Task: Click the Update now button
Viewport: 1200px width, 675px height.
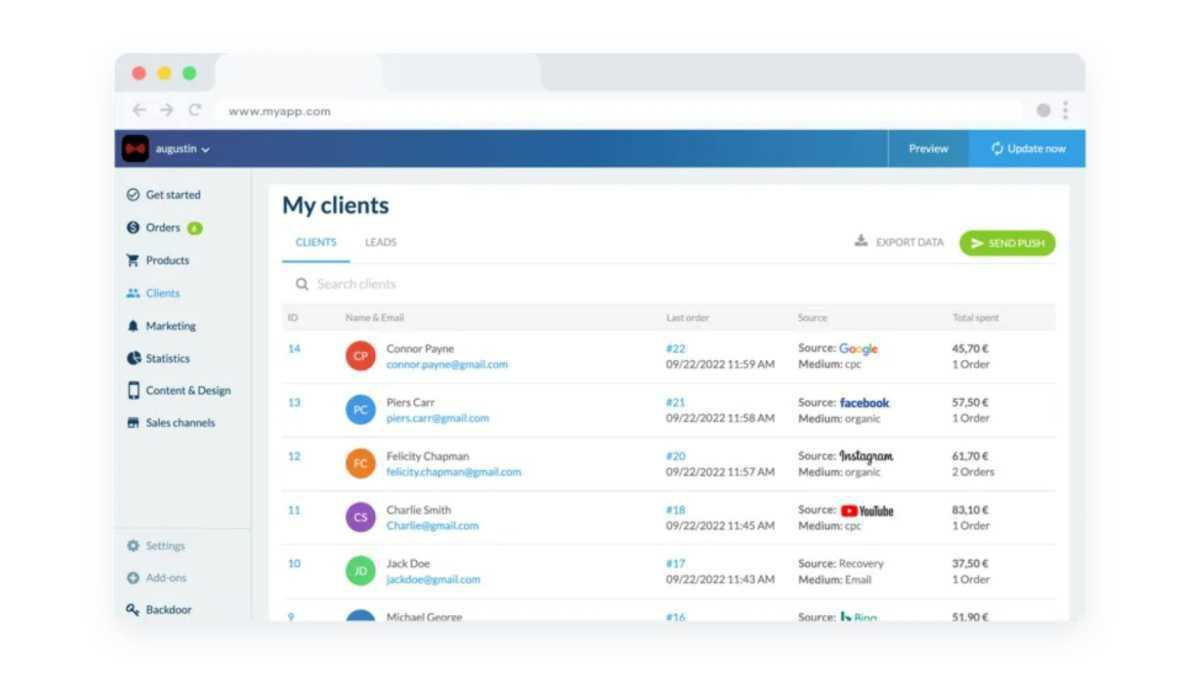Action: (x=1027, y=149)
